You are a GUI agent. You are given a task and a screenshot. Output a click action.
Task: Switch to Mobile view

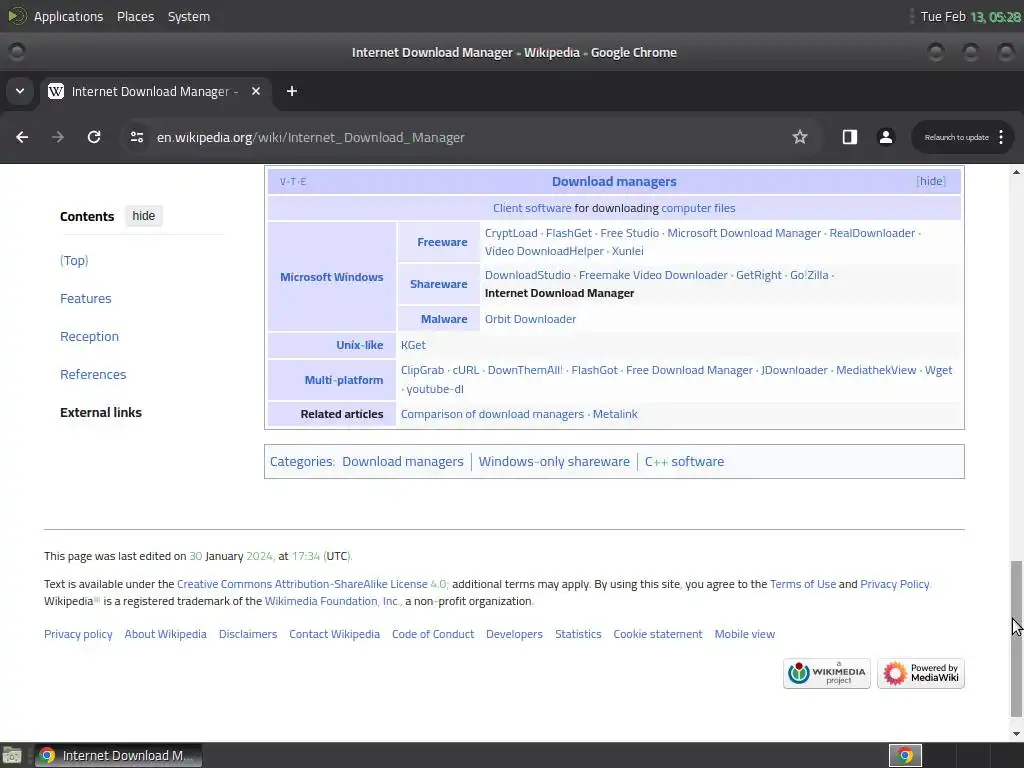click(744, 634)
